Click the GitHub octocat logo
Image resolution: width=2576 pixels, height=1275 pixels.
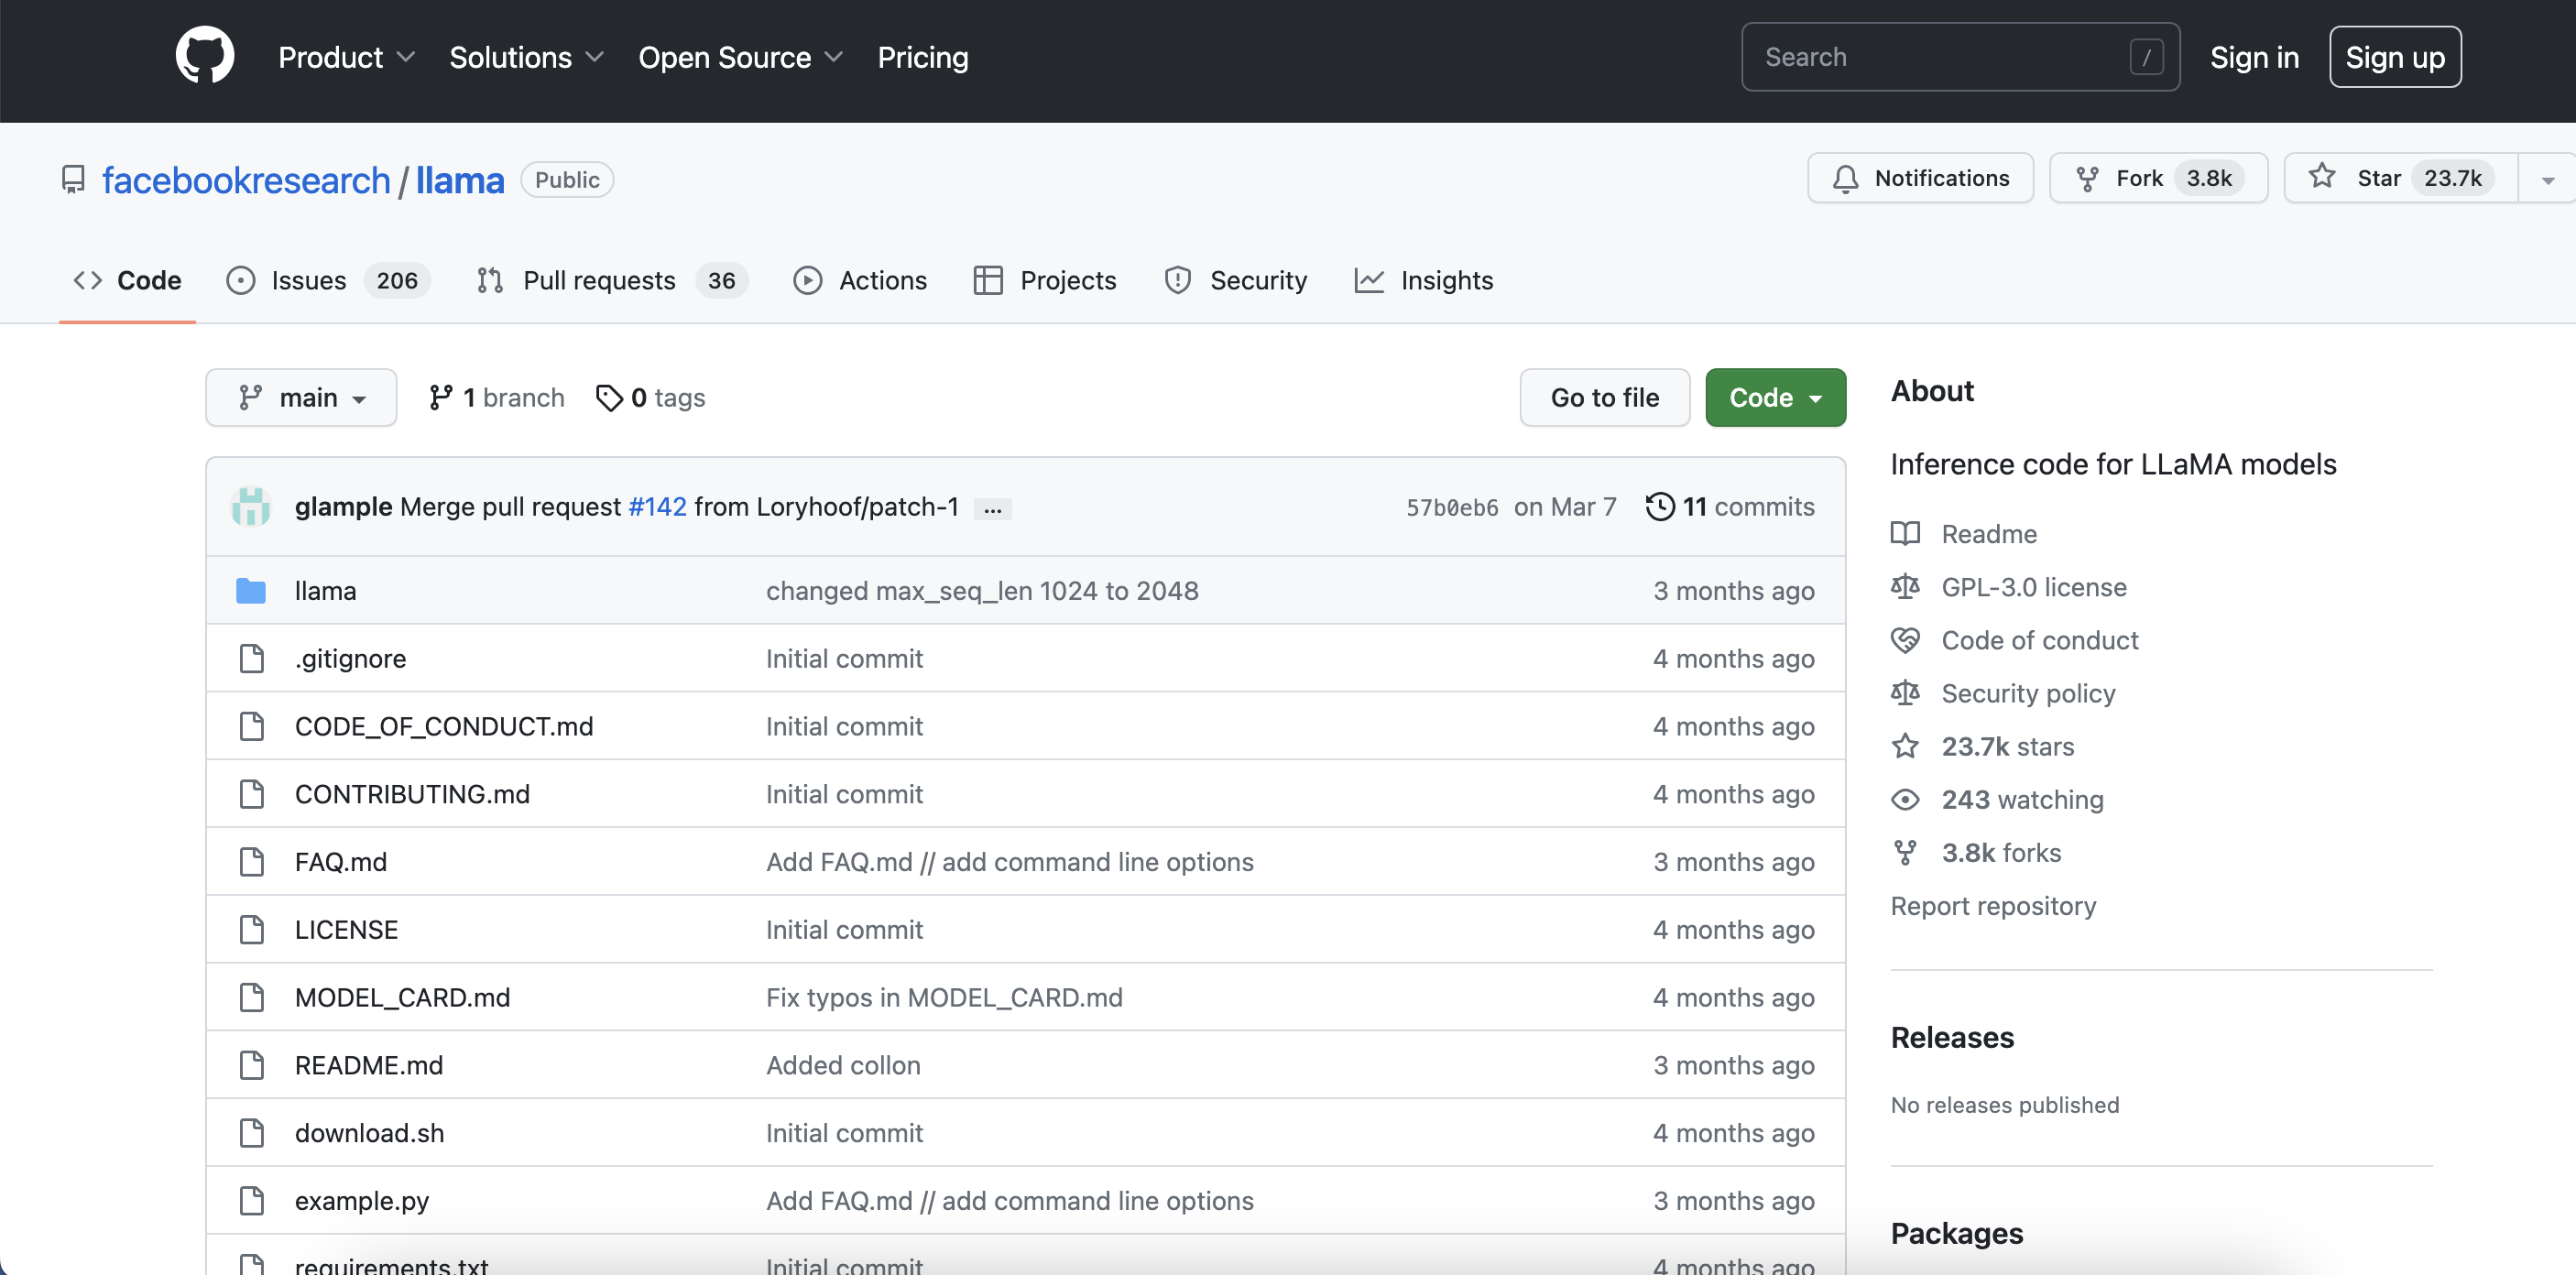[205, 56]
